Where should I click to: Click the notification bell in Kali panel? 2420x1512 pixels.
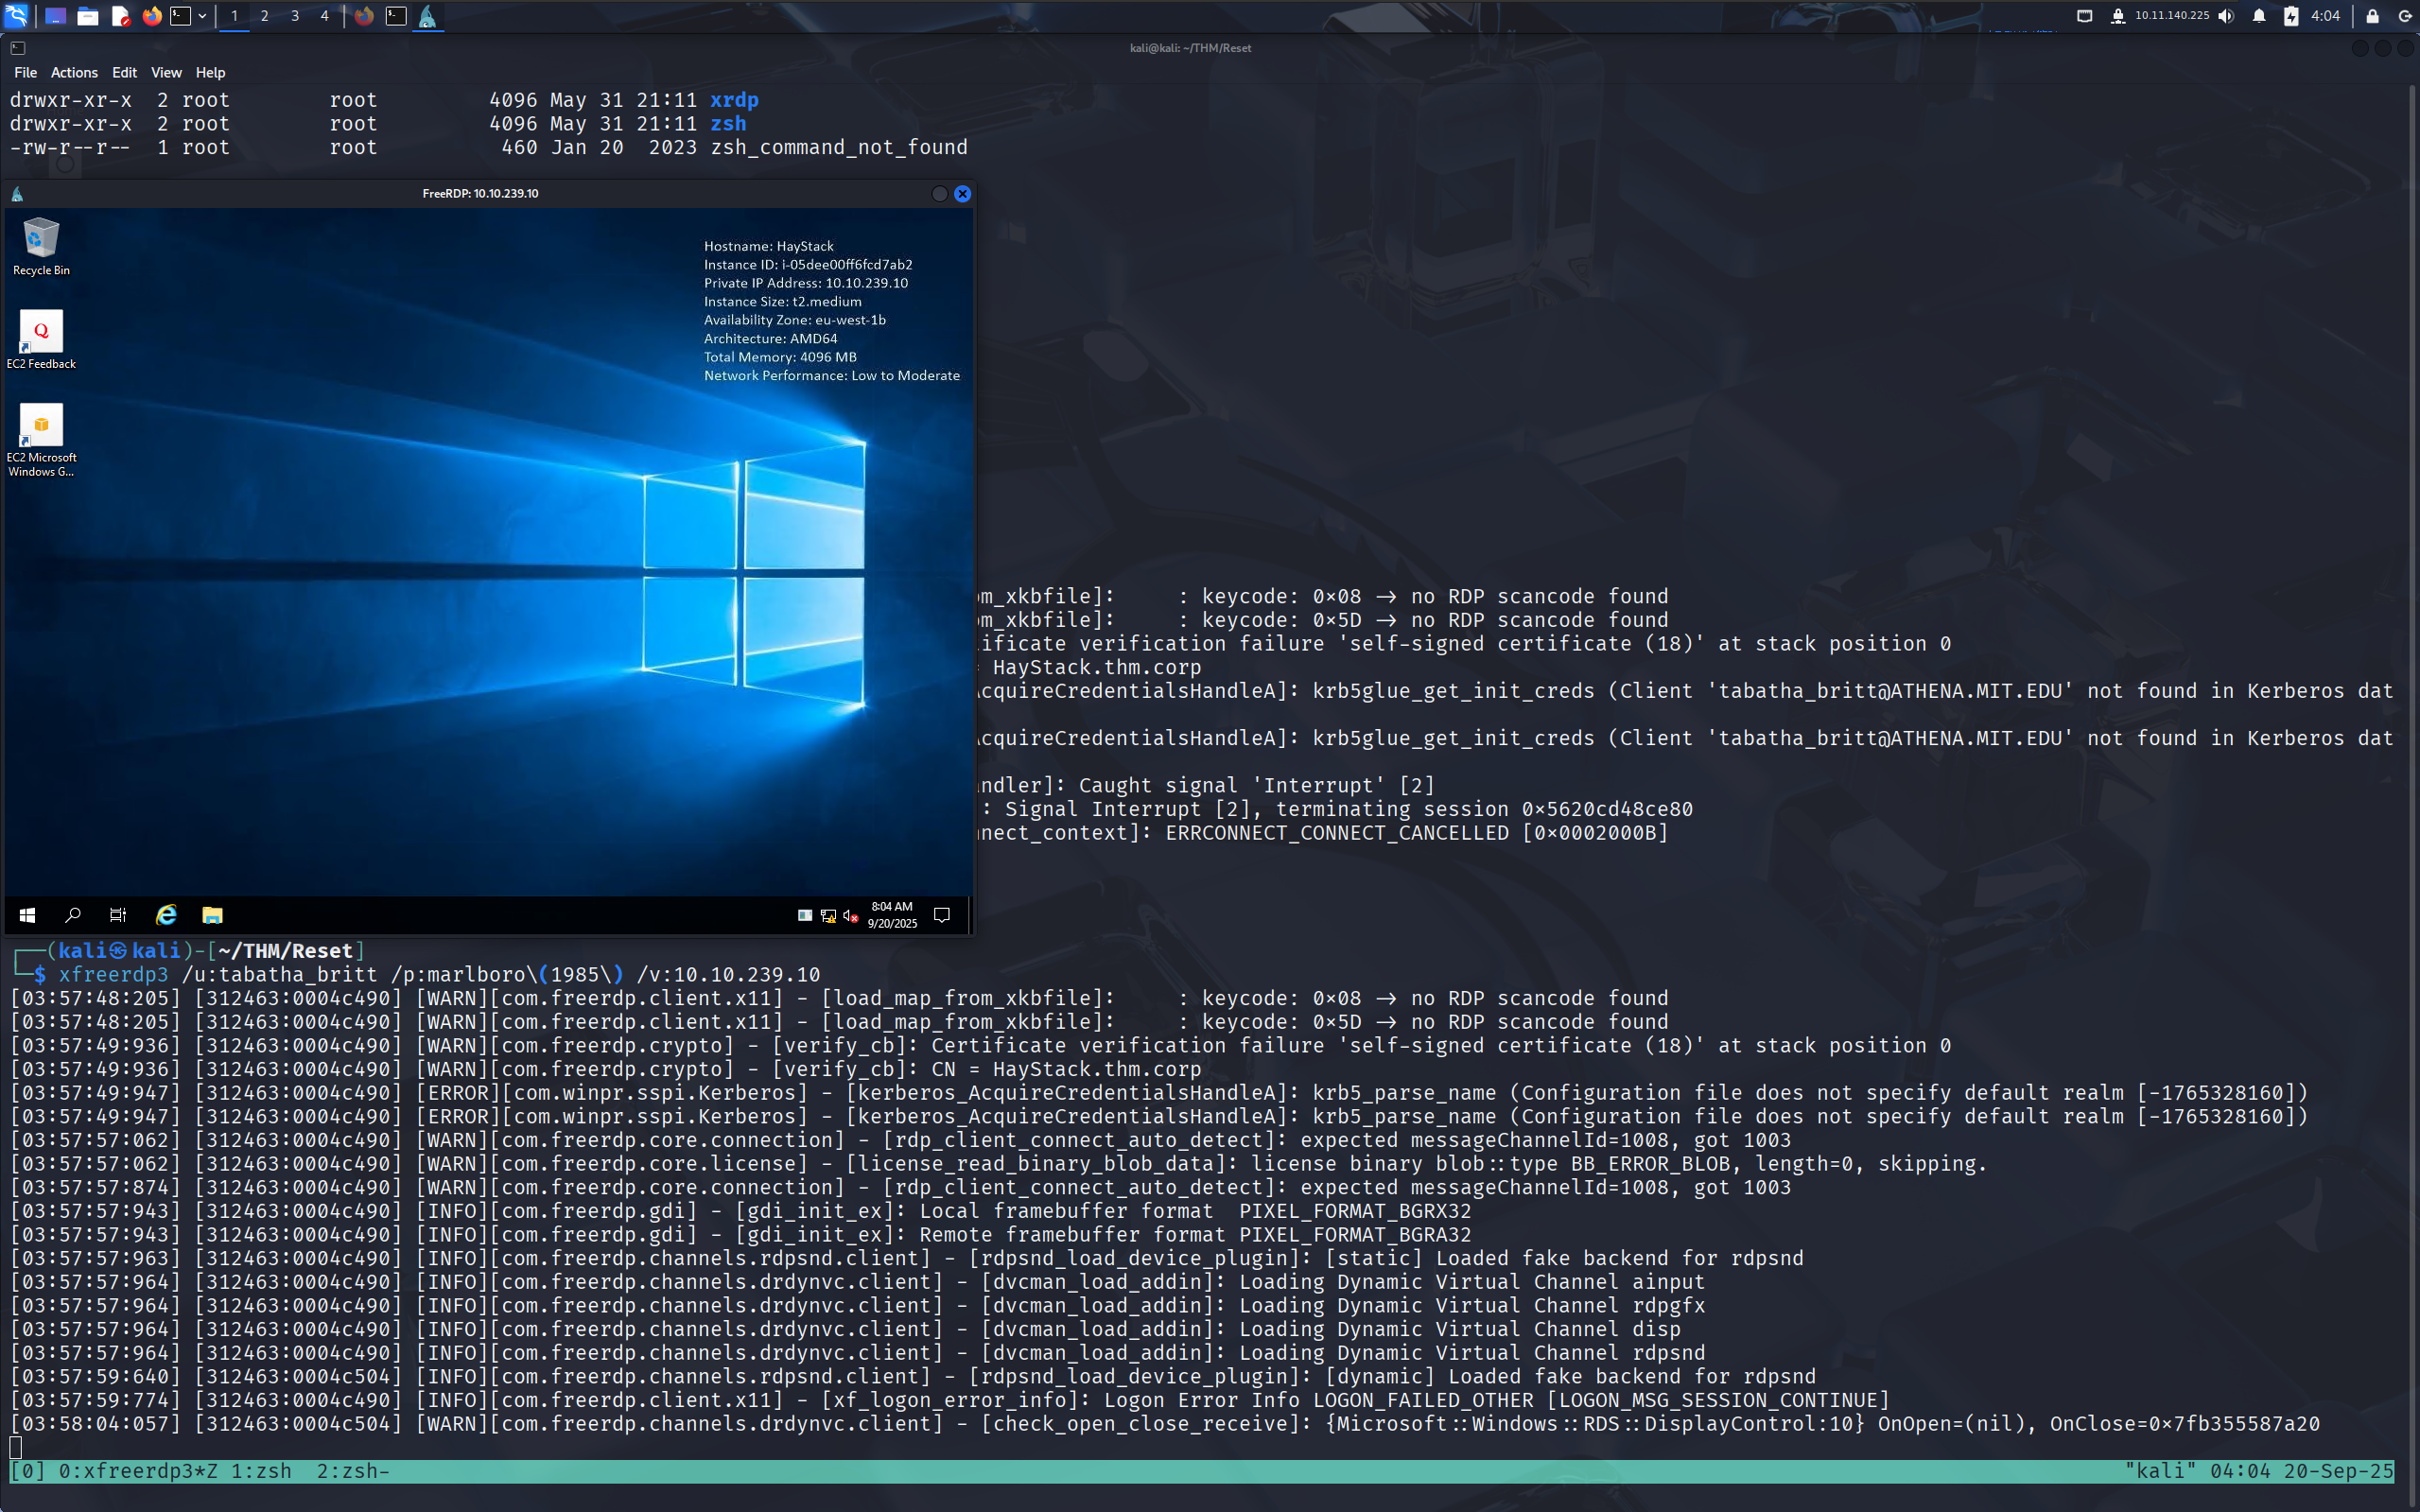2259,15
